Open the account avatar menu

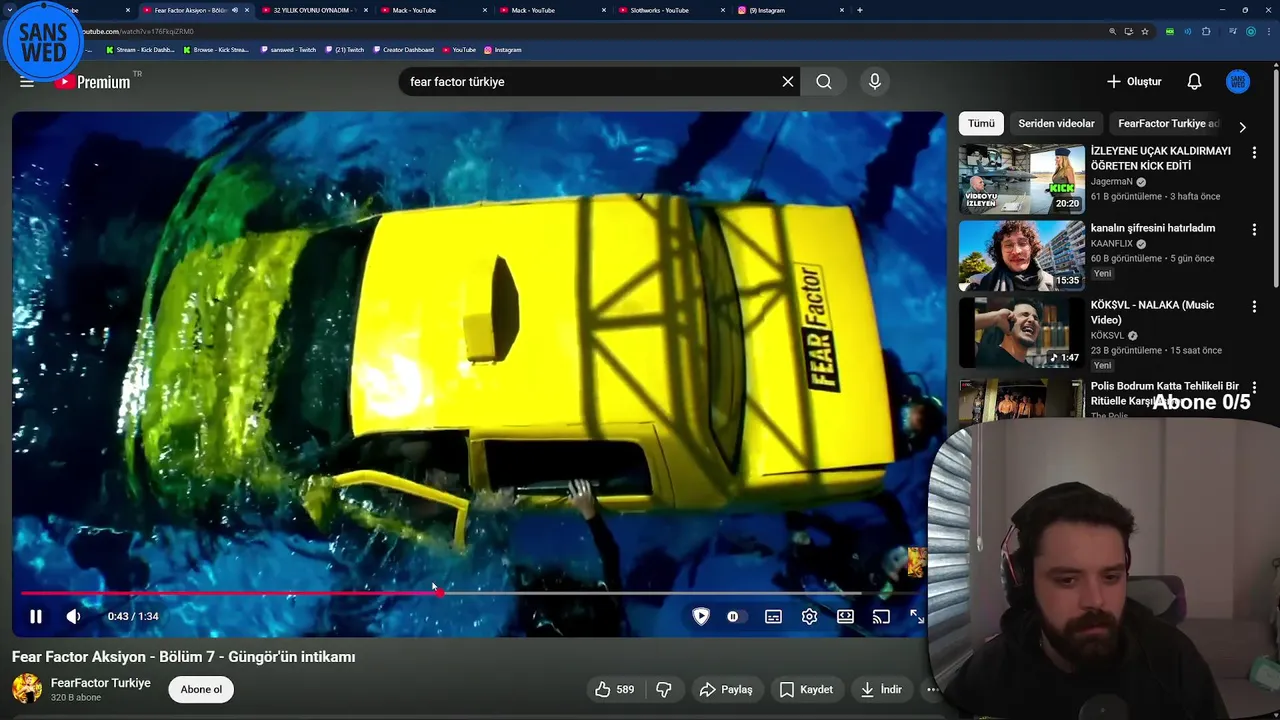(x=1238, y=82)
